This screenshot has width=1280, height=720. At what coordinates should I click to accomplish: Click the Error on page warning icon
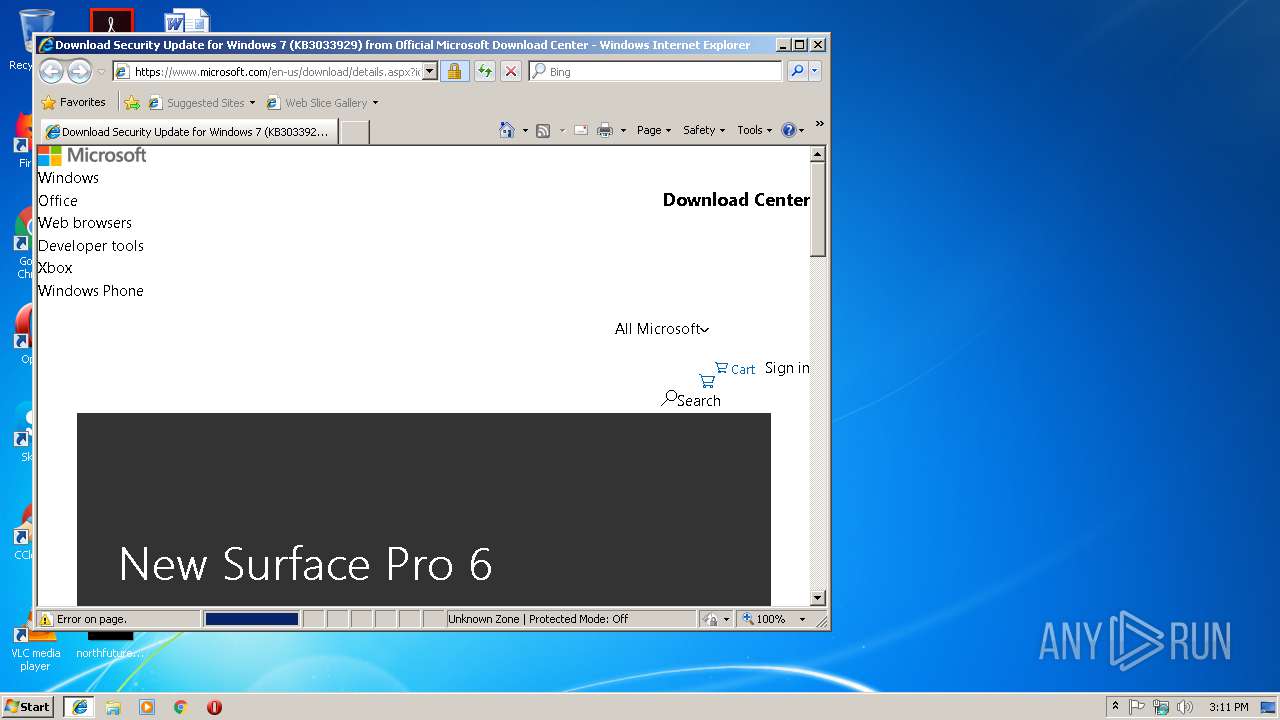coord(45,619)
